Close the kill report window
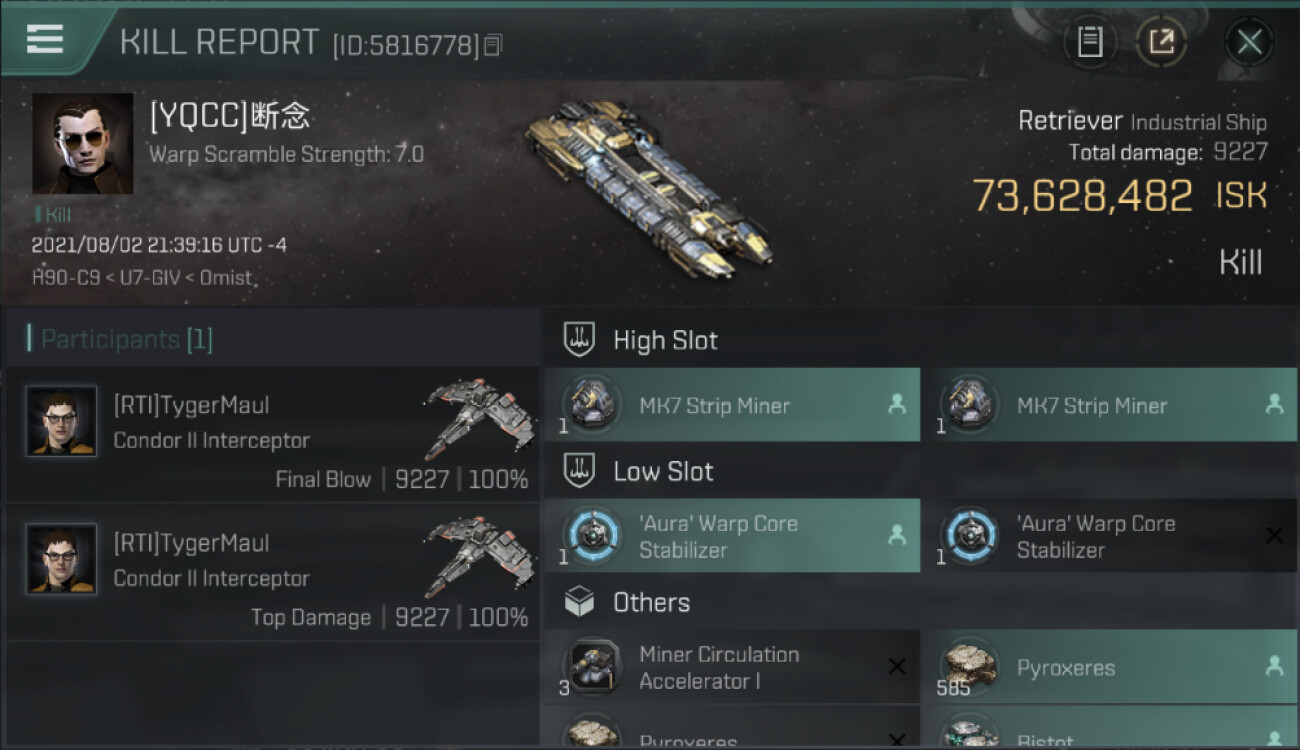1300x750 pixels. pyautogui.click(x=1249, y=42)
